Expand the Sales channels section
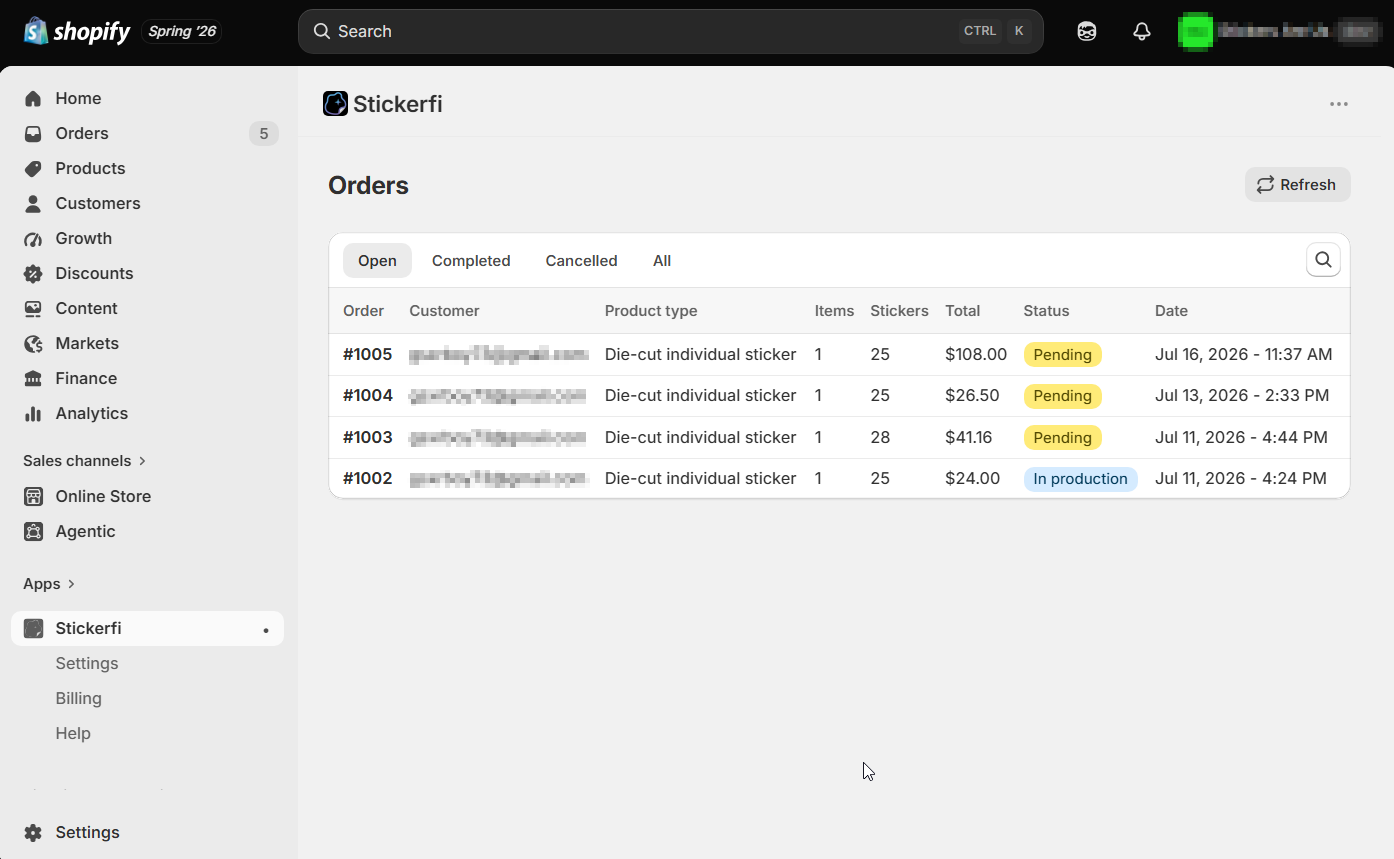 pyautogui.click(x=85, y=461)
